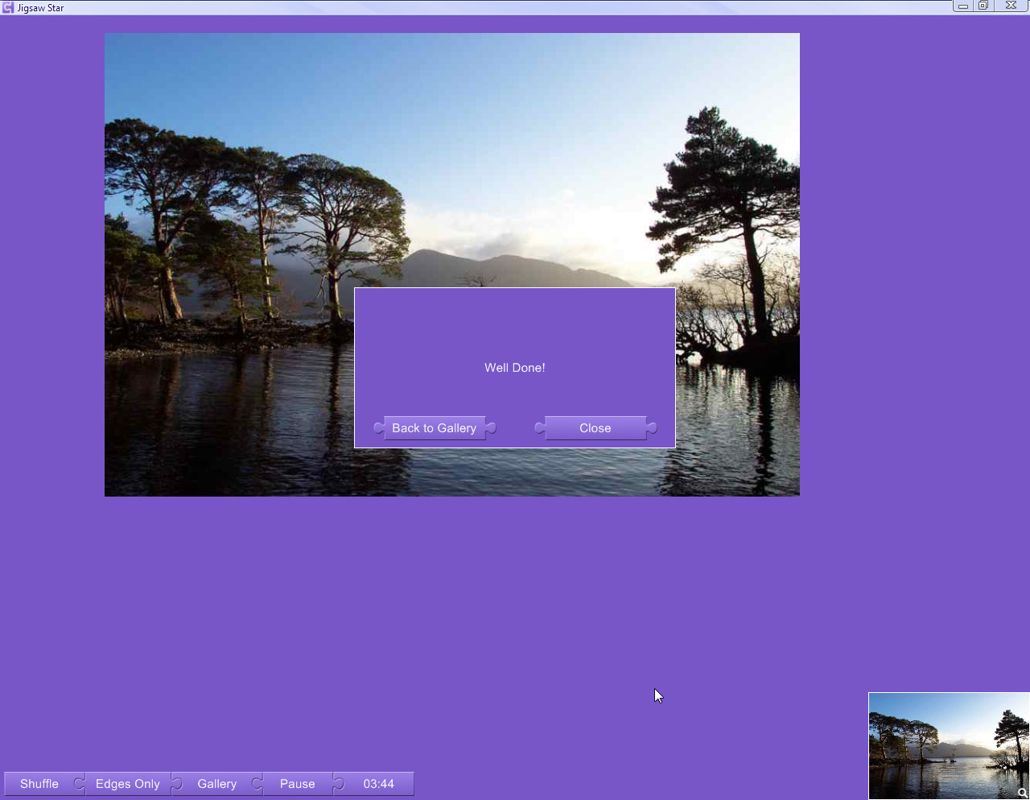
Task: Close the Jigsaw Star window
Action: click(1011, 6)
